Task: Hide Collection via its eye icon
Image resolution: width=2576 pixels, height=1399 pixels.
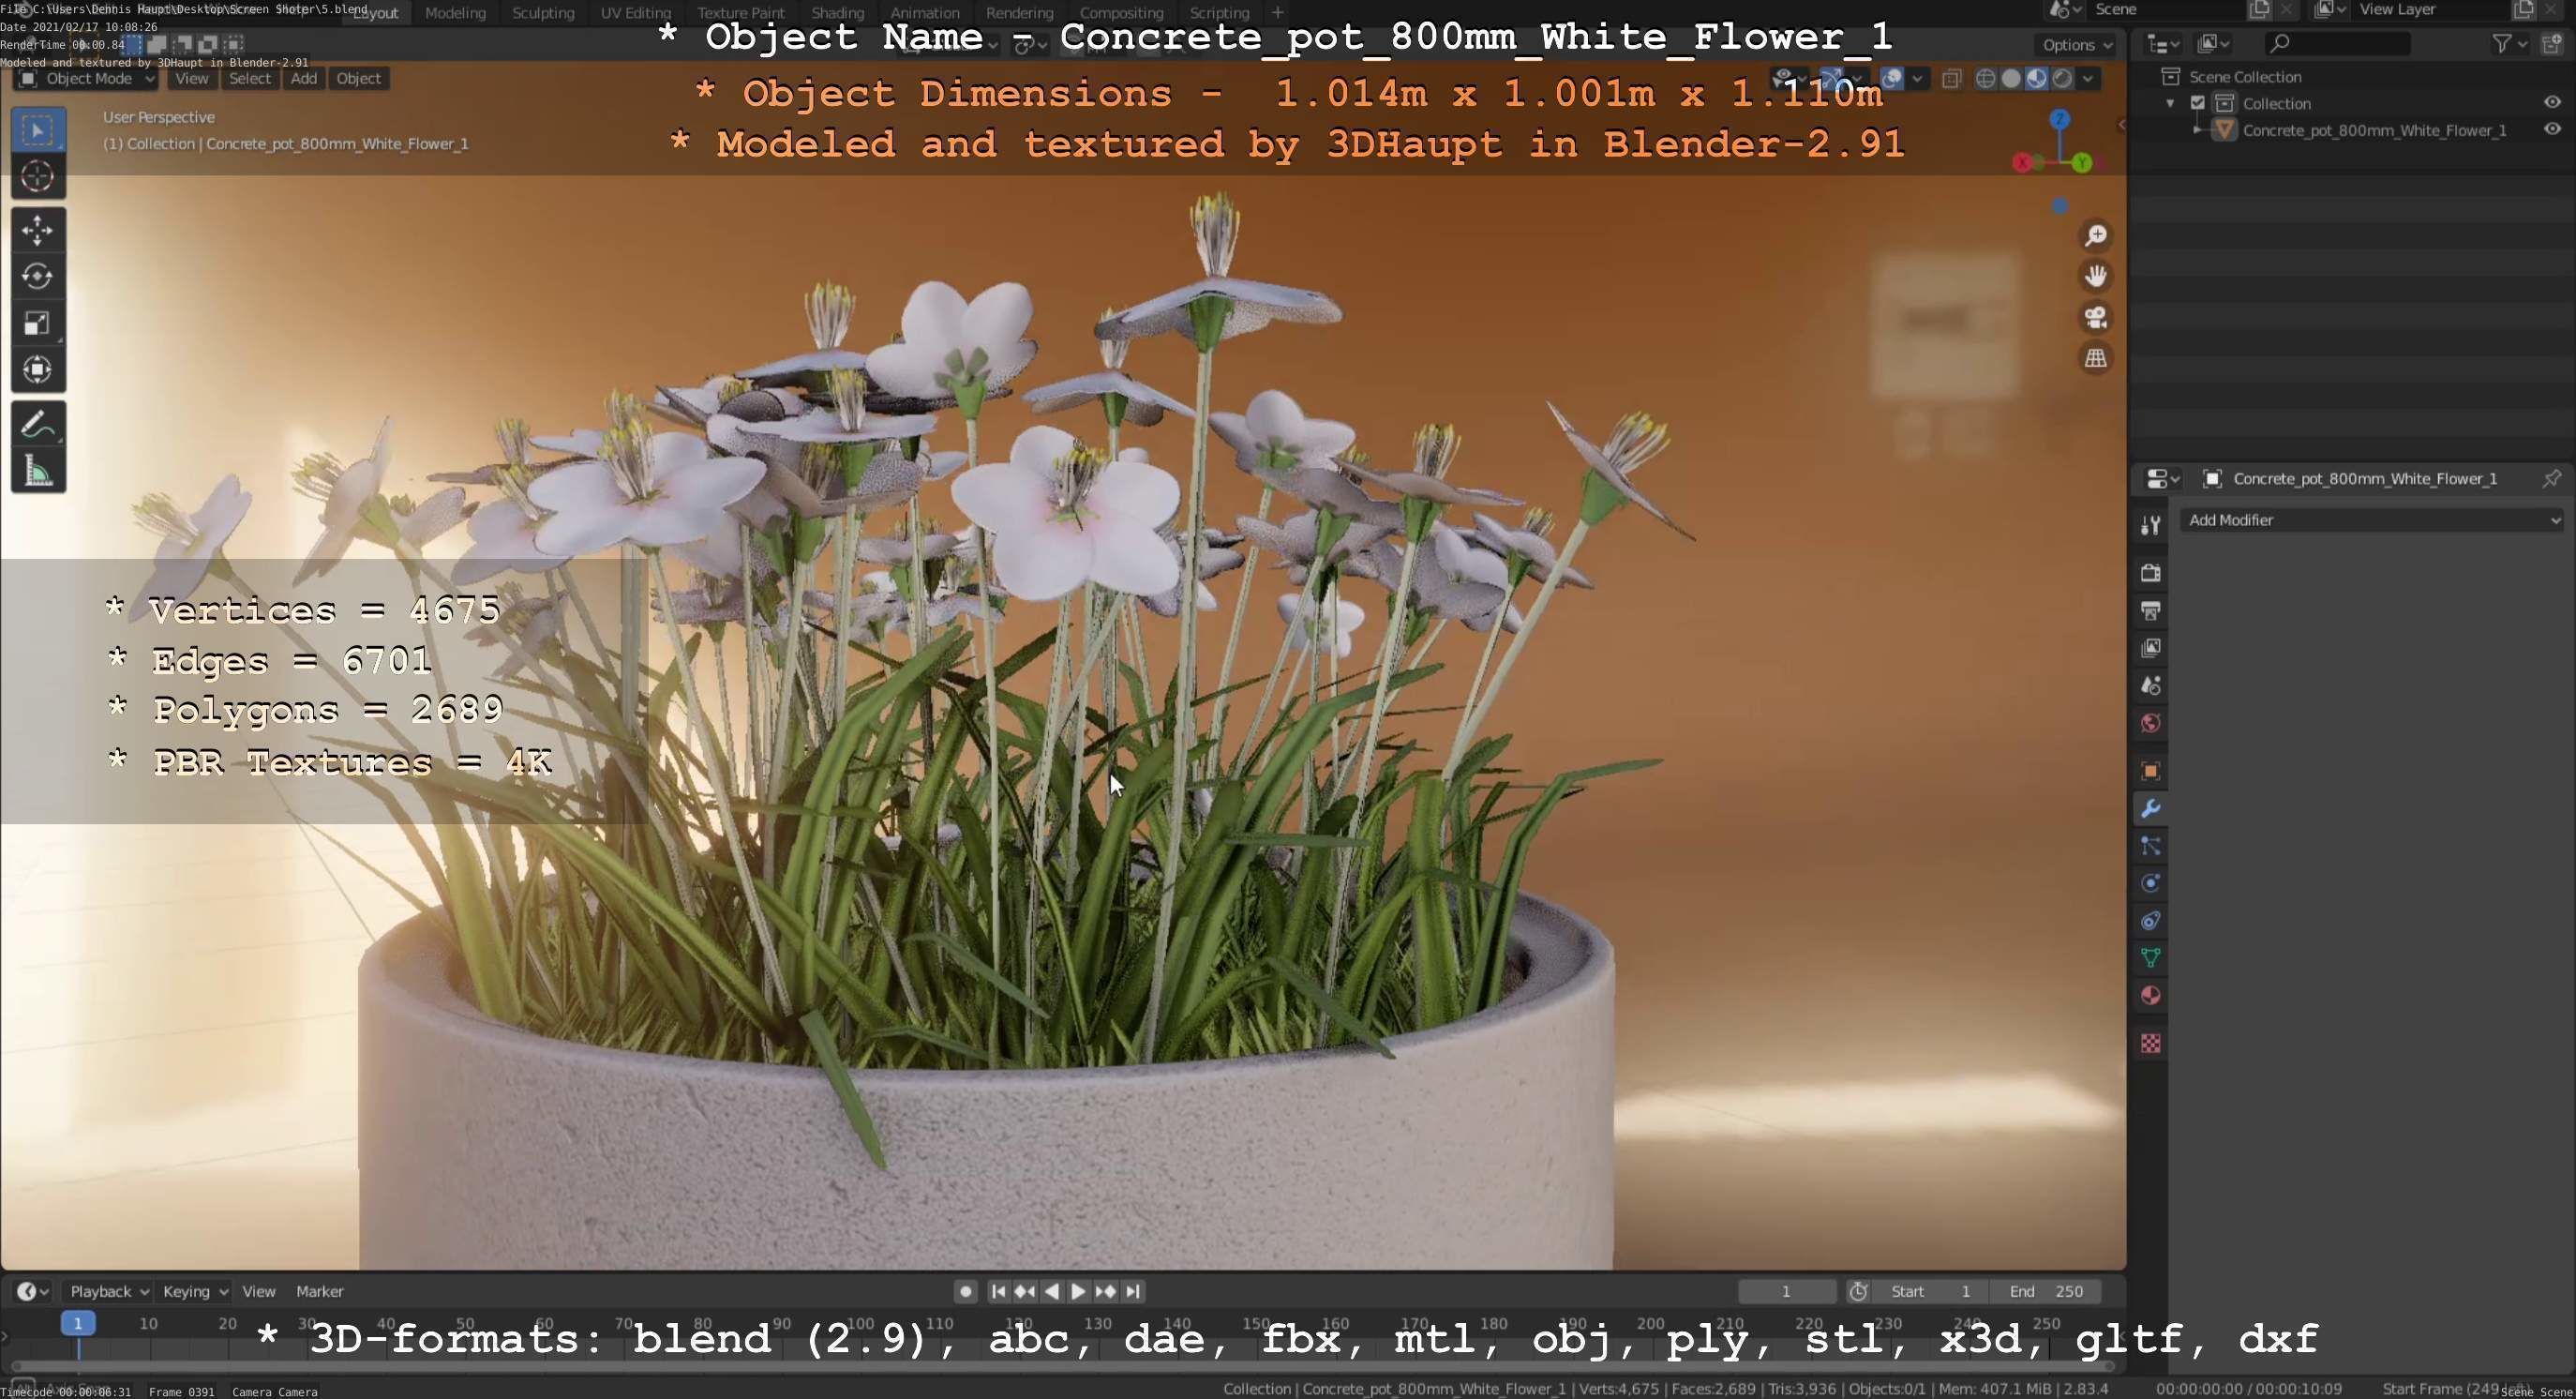Action: 2553,102
